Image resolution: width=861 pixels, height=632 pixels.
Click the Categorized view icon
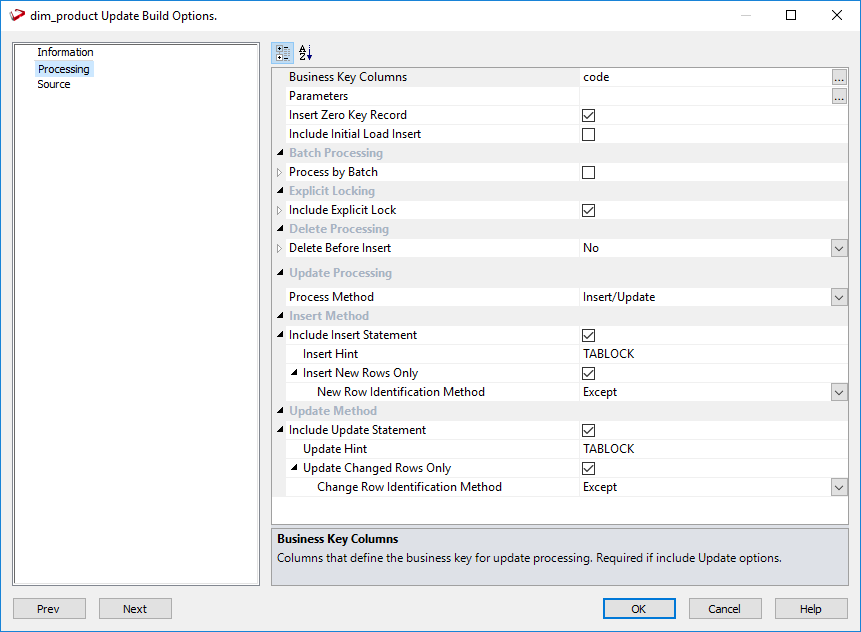pyautogui.click(x=283, y=53)
